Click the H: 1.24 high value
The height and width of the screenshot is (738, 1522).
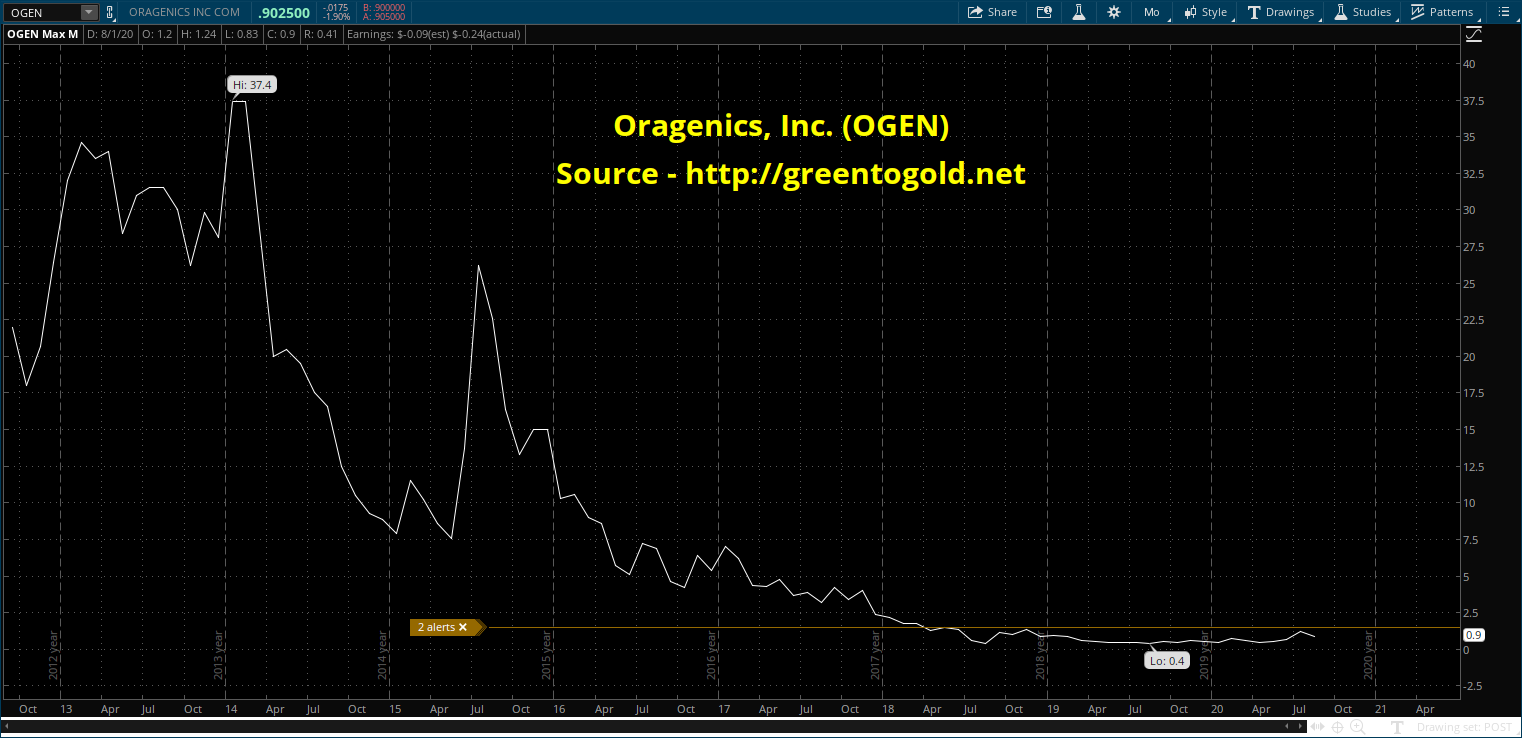point(199,34)
